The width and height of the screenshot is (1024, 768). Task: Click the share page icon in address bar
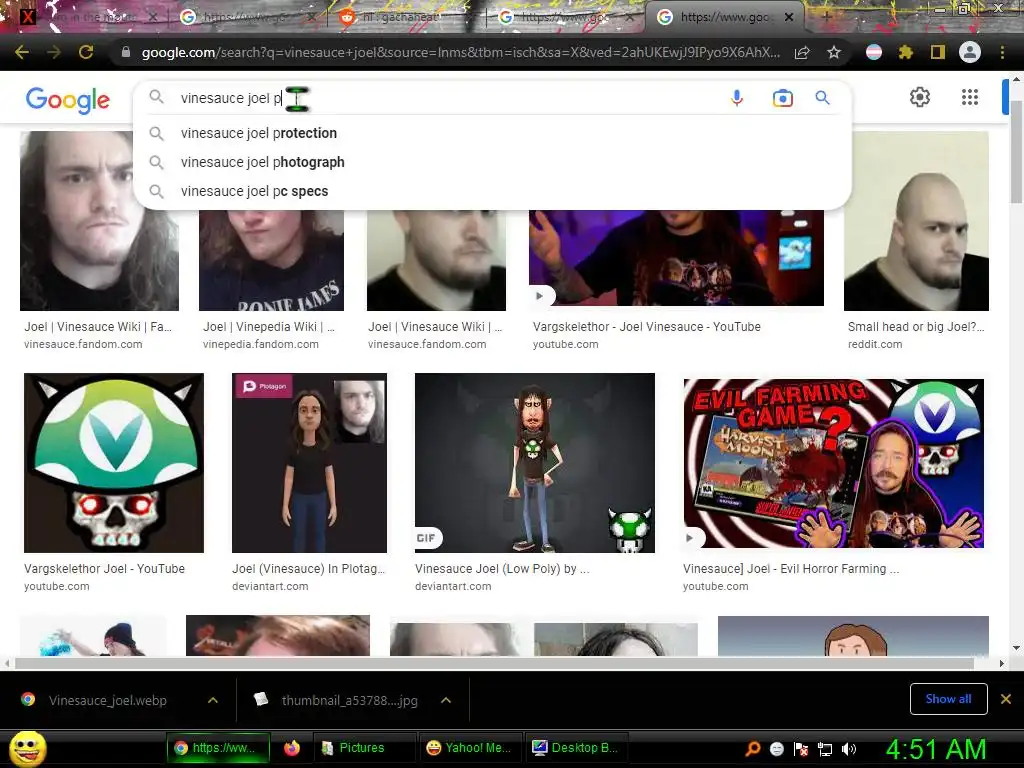[802, 52]
